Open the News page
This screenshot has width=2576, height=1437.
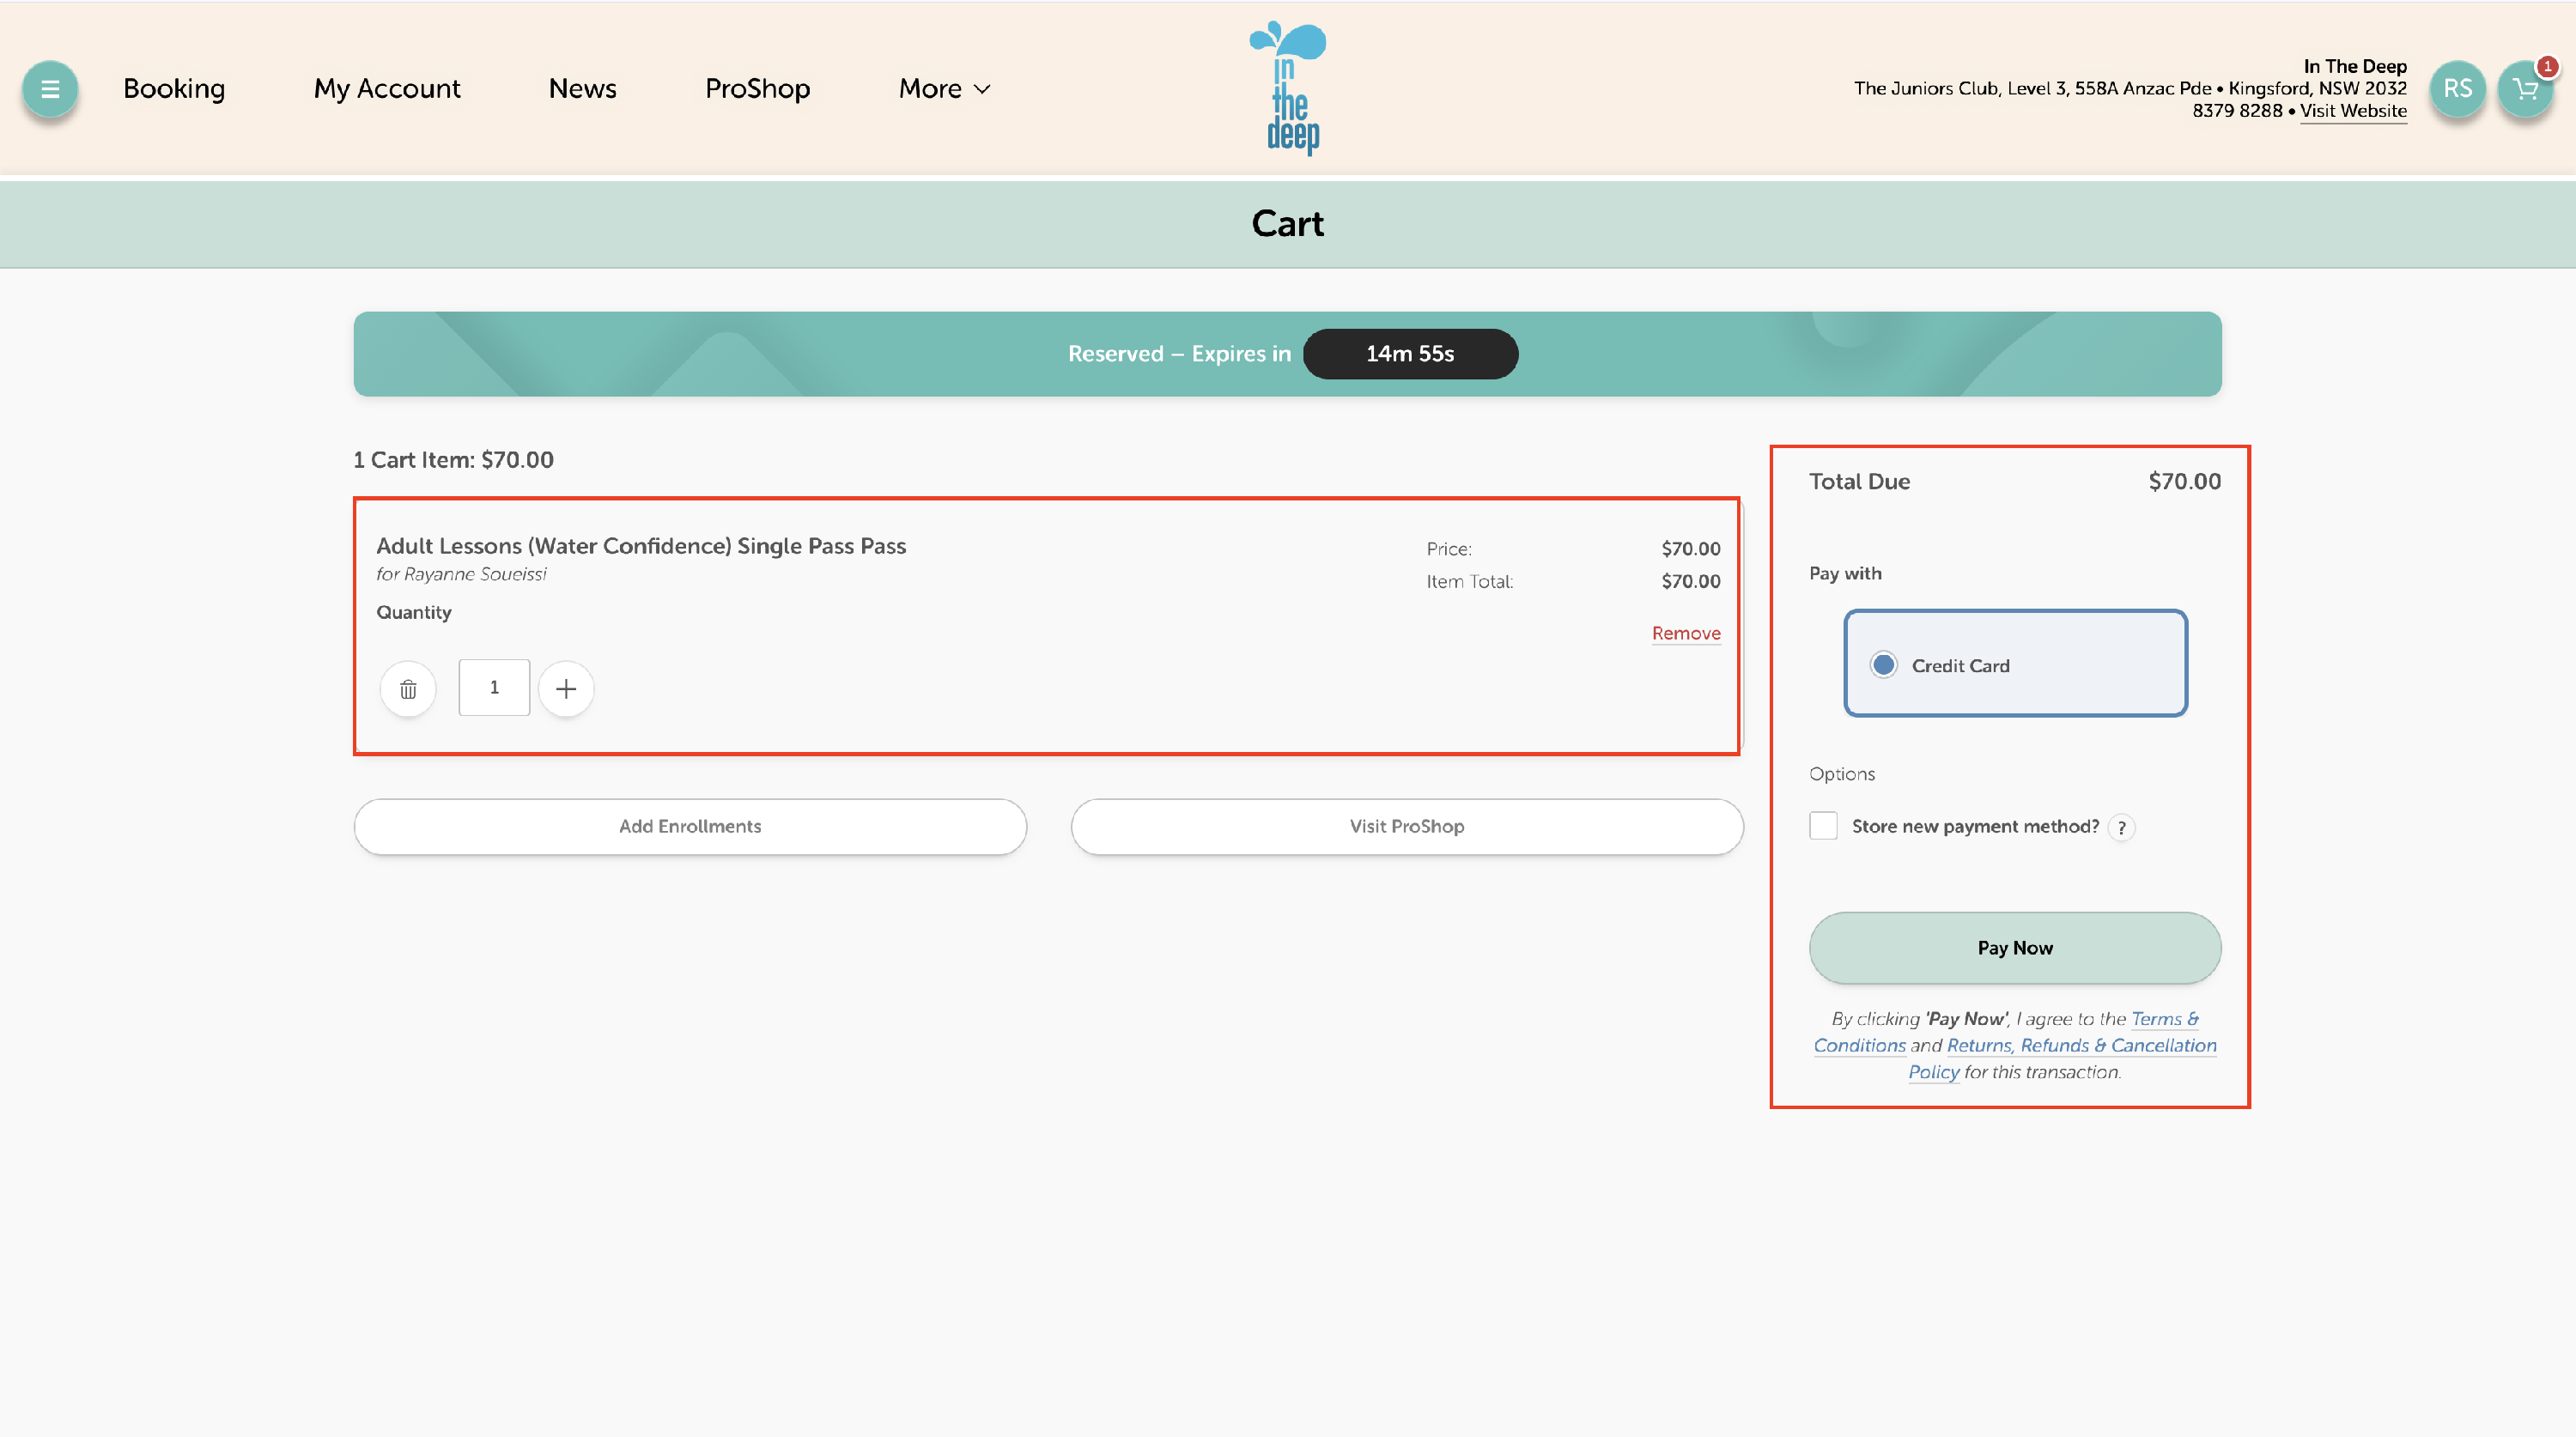click(x=582, y=89)
